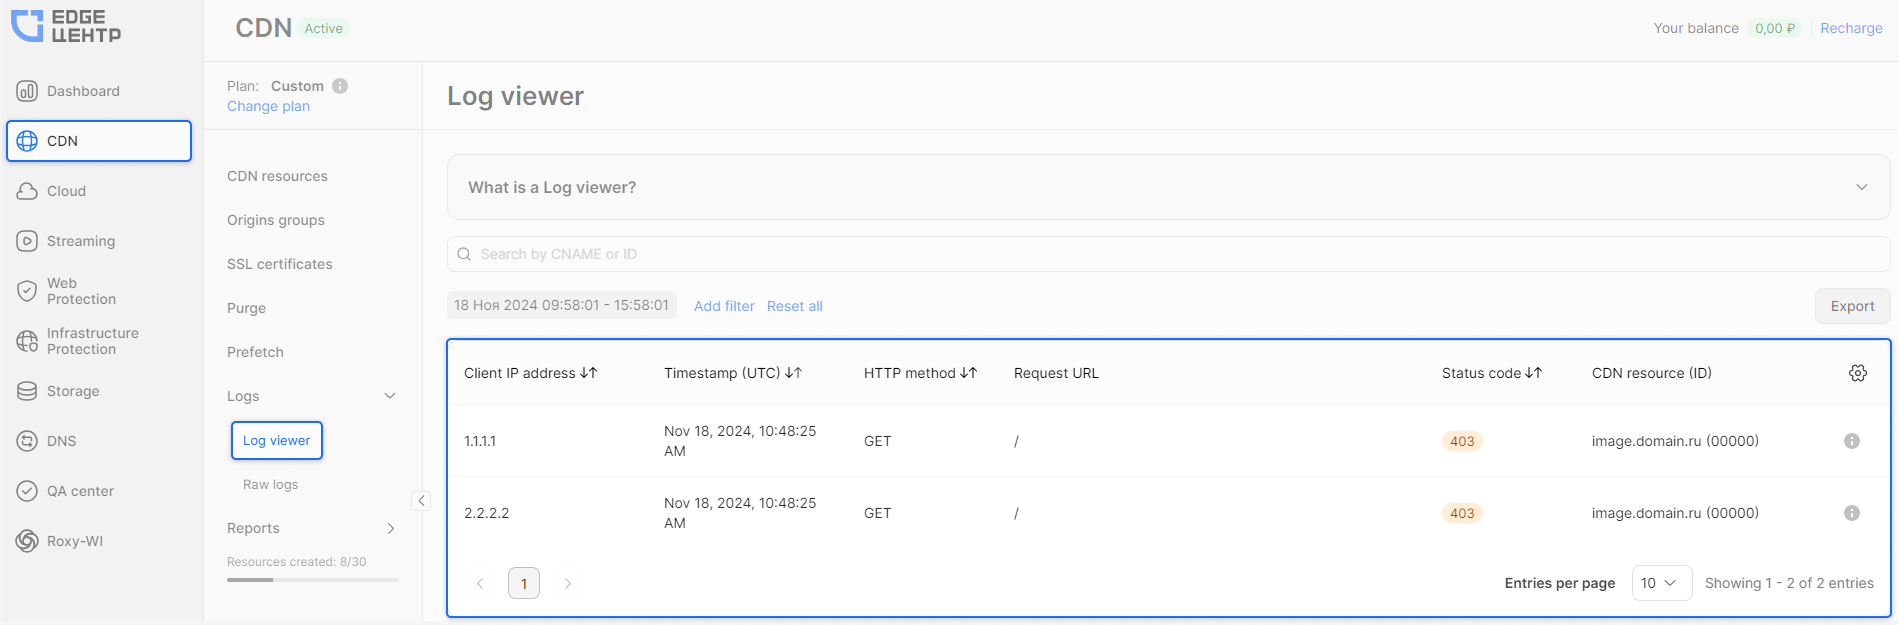Go to previous page arrow
The image size is (1899, 625).
click(x=480, y=583)
